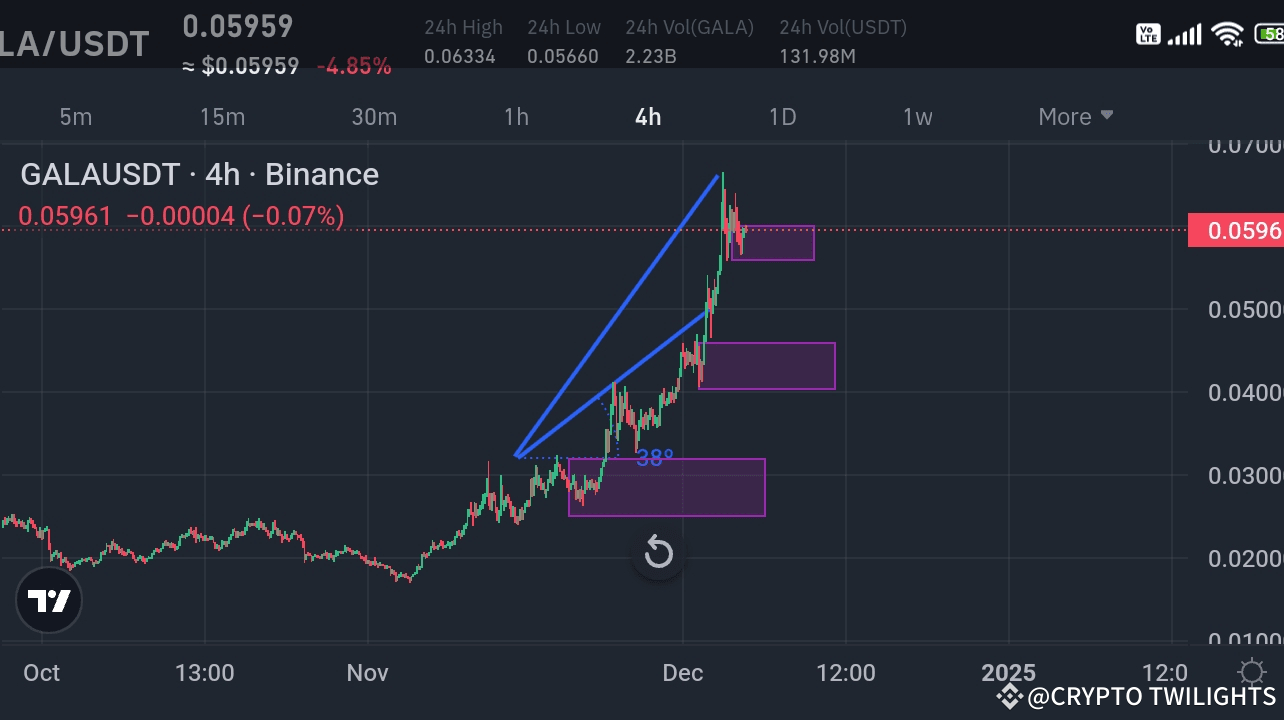Tap the Wi-Fi status icon
Image resolution: width=1284 pixels, height=720 pixels.
(1225, 33)
